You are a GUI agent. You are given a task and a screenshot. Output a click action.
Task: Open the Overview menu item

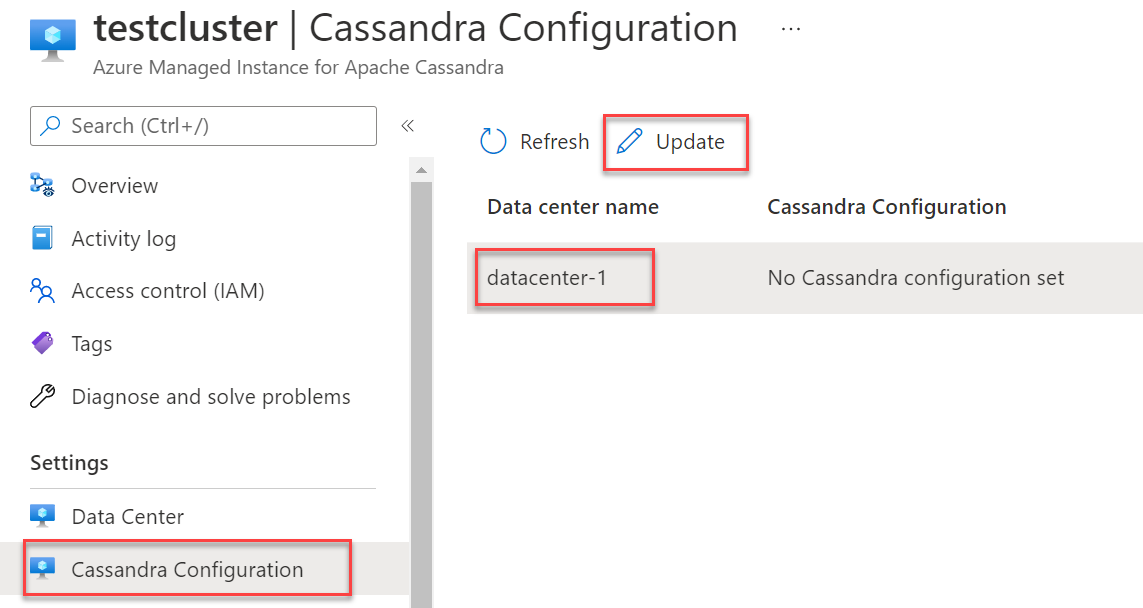click(x=114, y=186)
